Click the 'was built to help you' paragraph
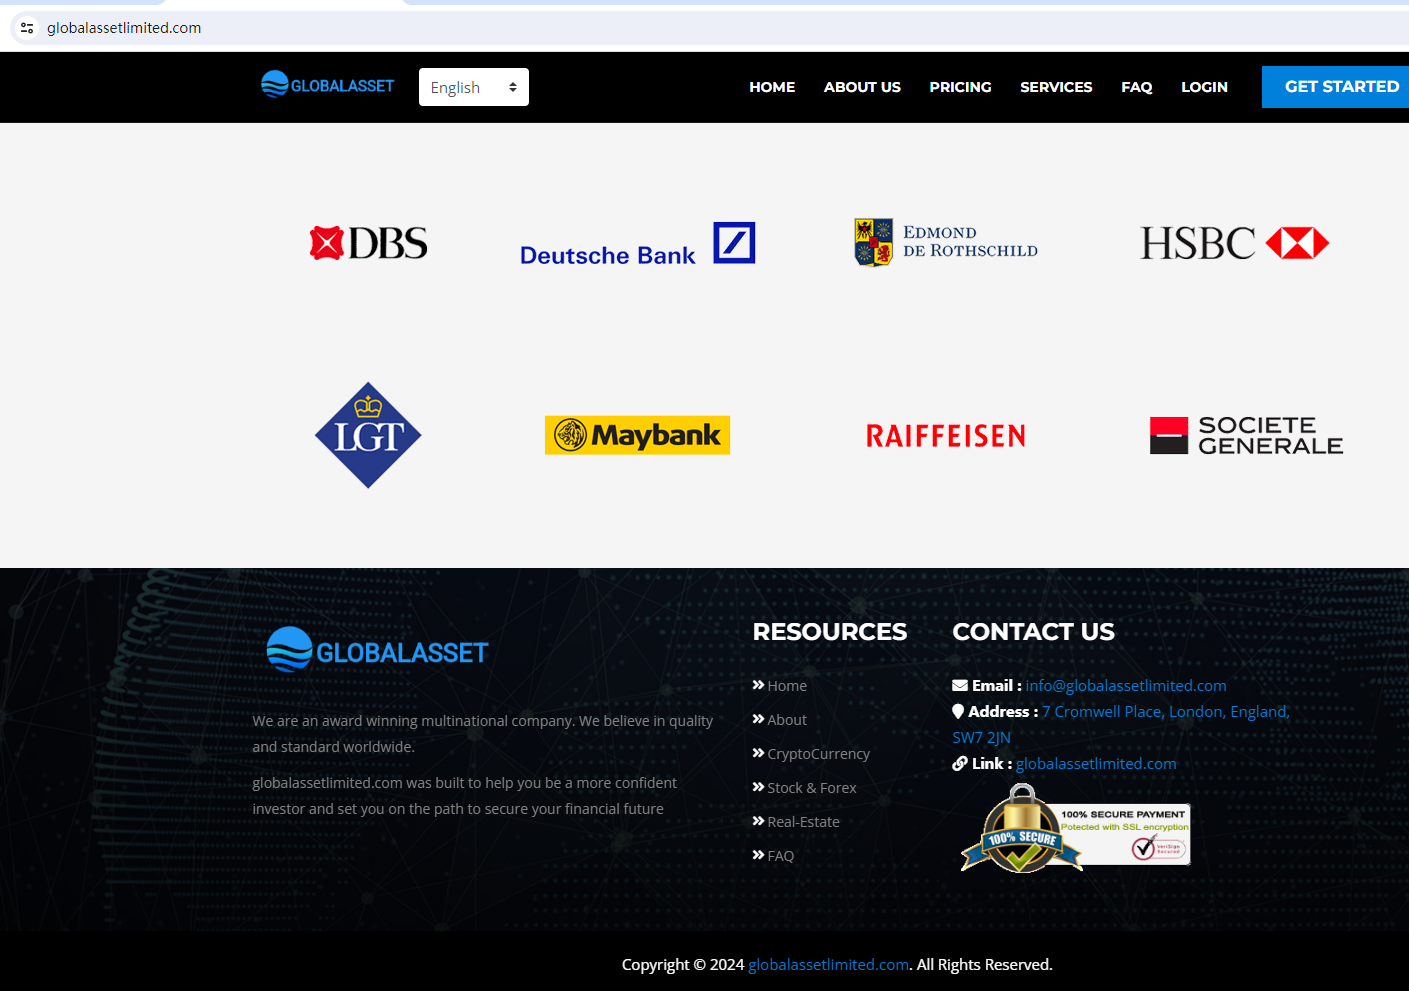This screenshot has height=991, width=1409. pyautogui.click(x=465, y=796)
